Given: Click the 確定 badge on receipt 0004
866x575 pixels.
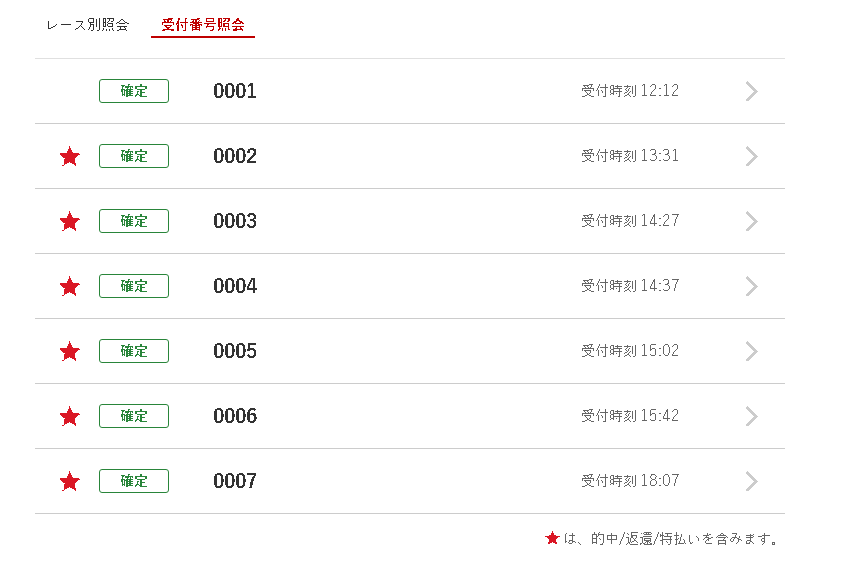Looking at the screenshot, I should pos(134,286).
